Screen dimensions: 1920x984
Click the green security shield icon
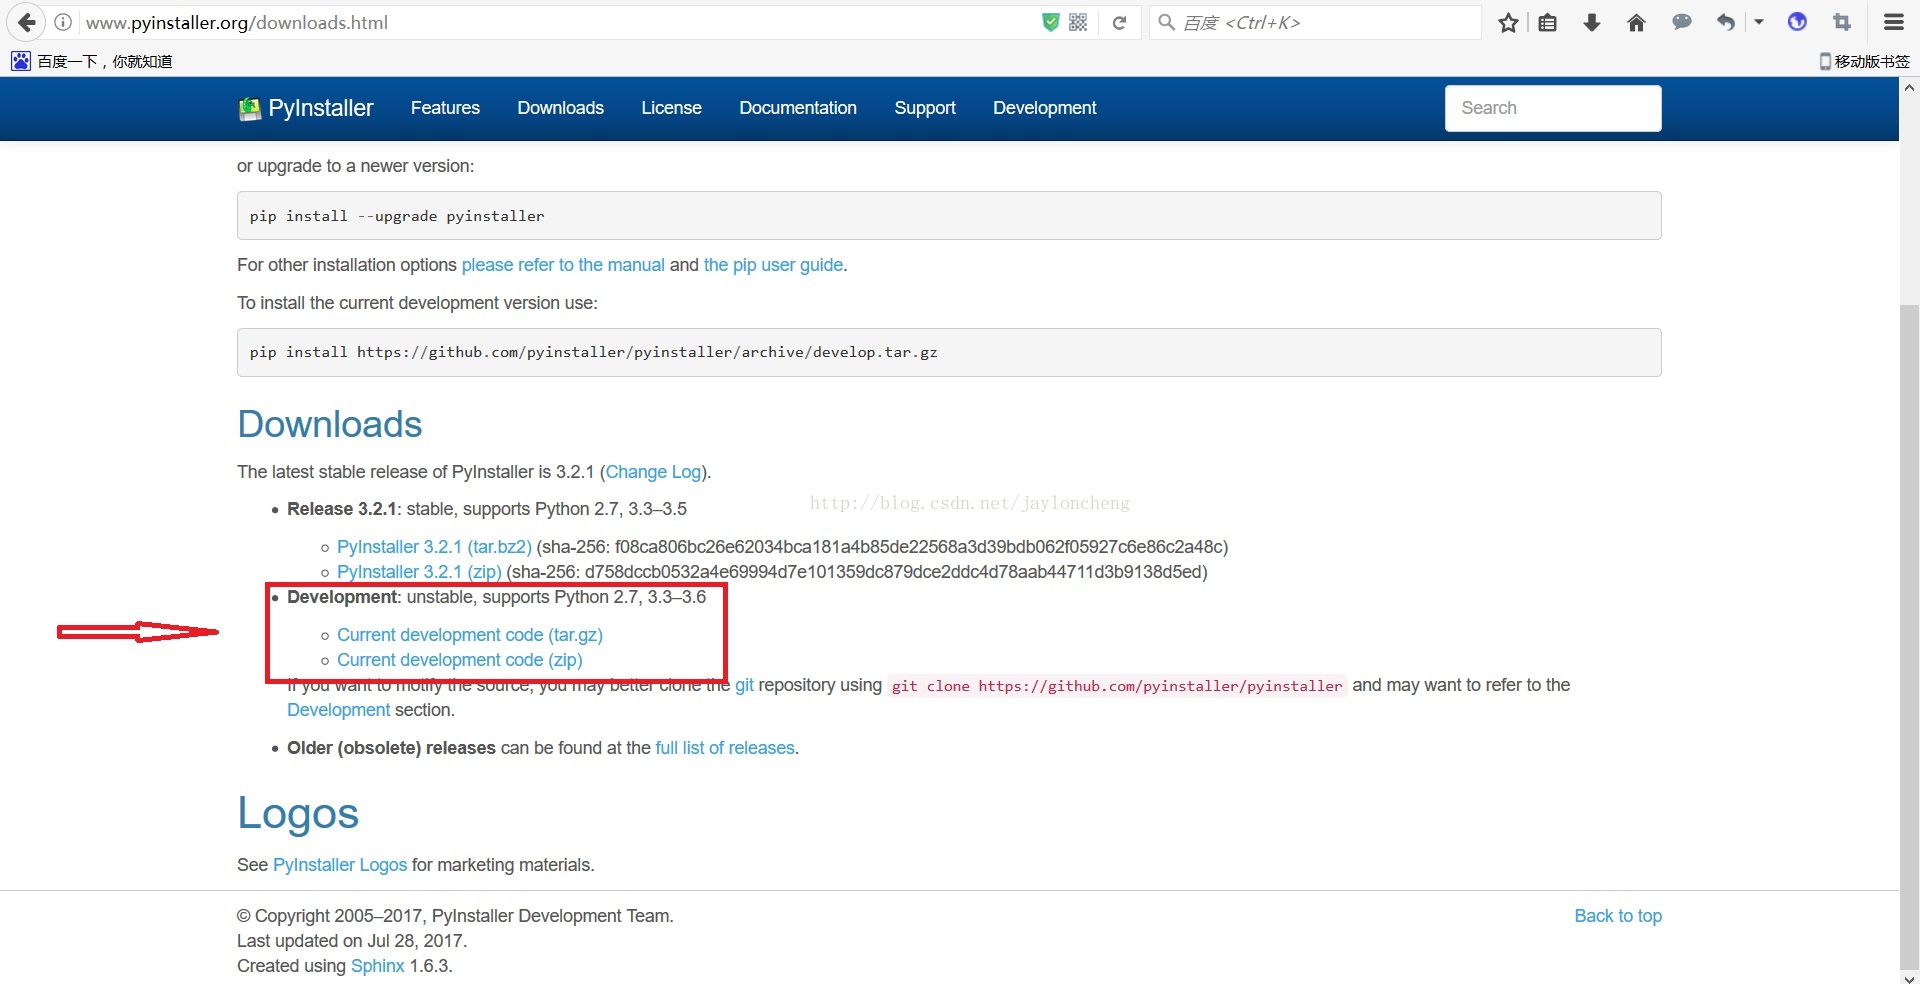coord(1050,22)
